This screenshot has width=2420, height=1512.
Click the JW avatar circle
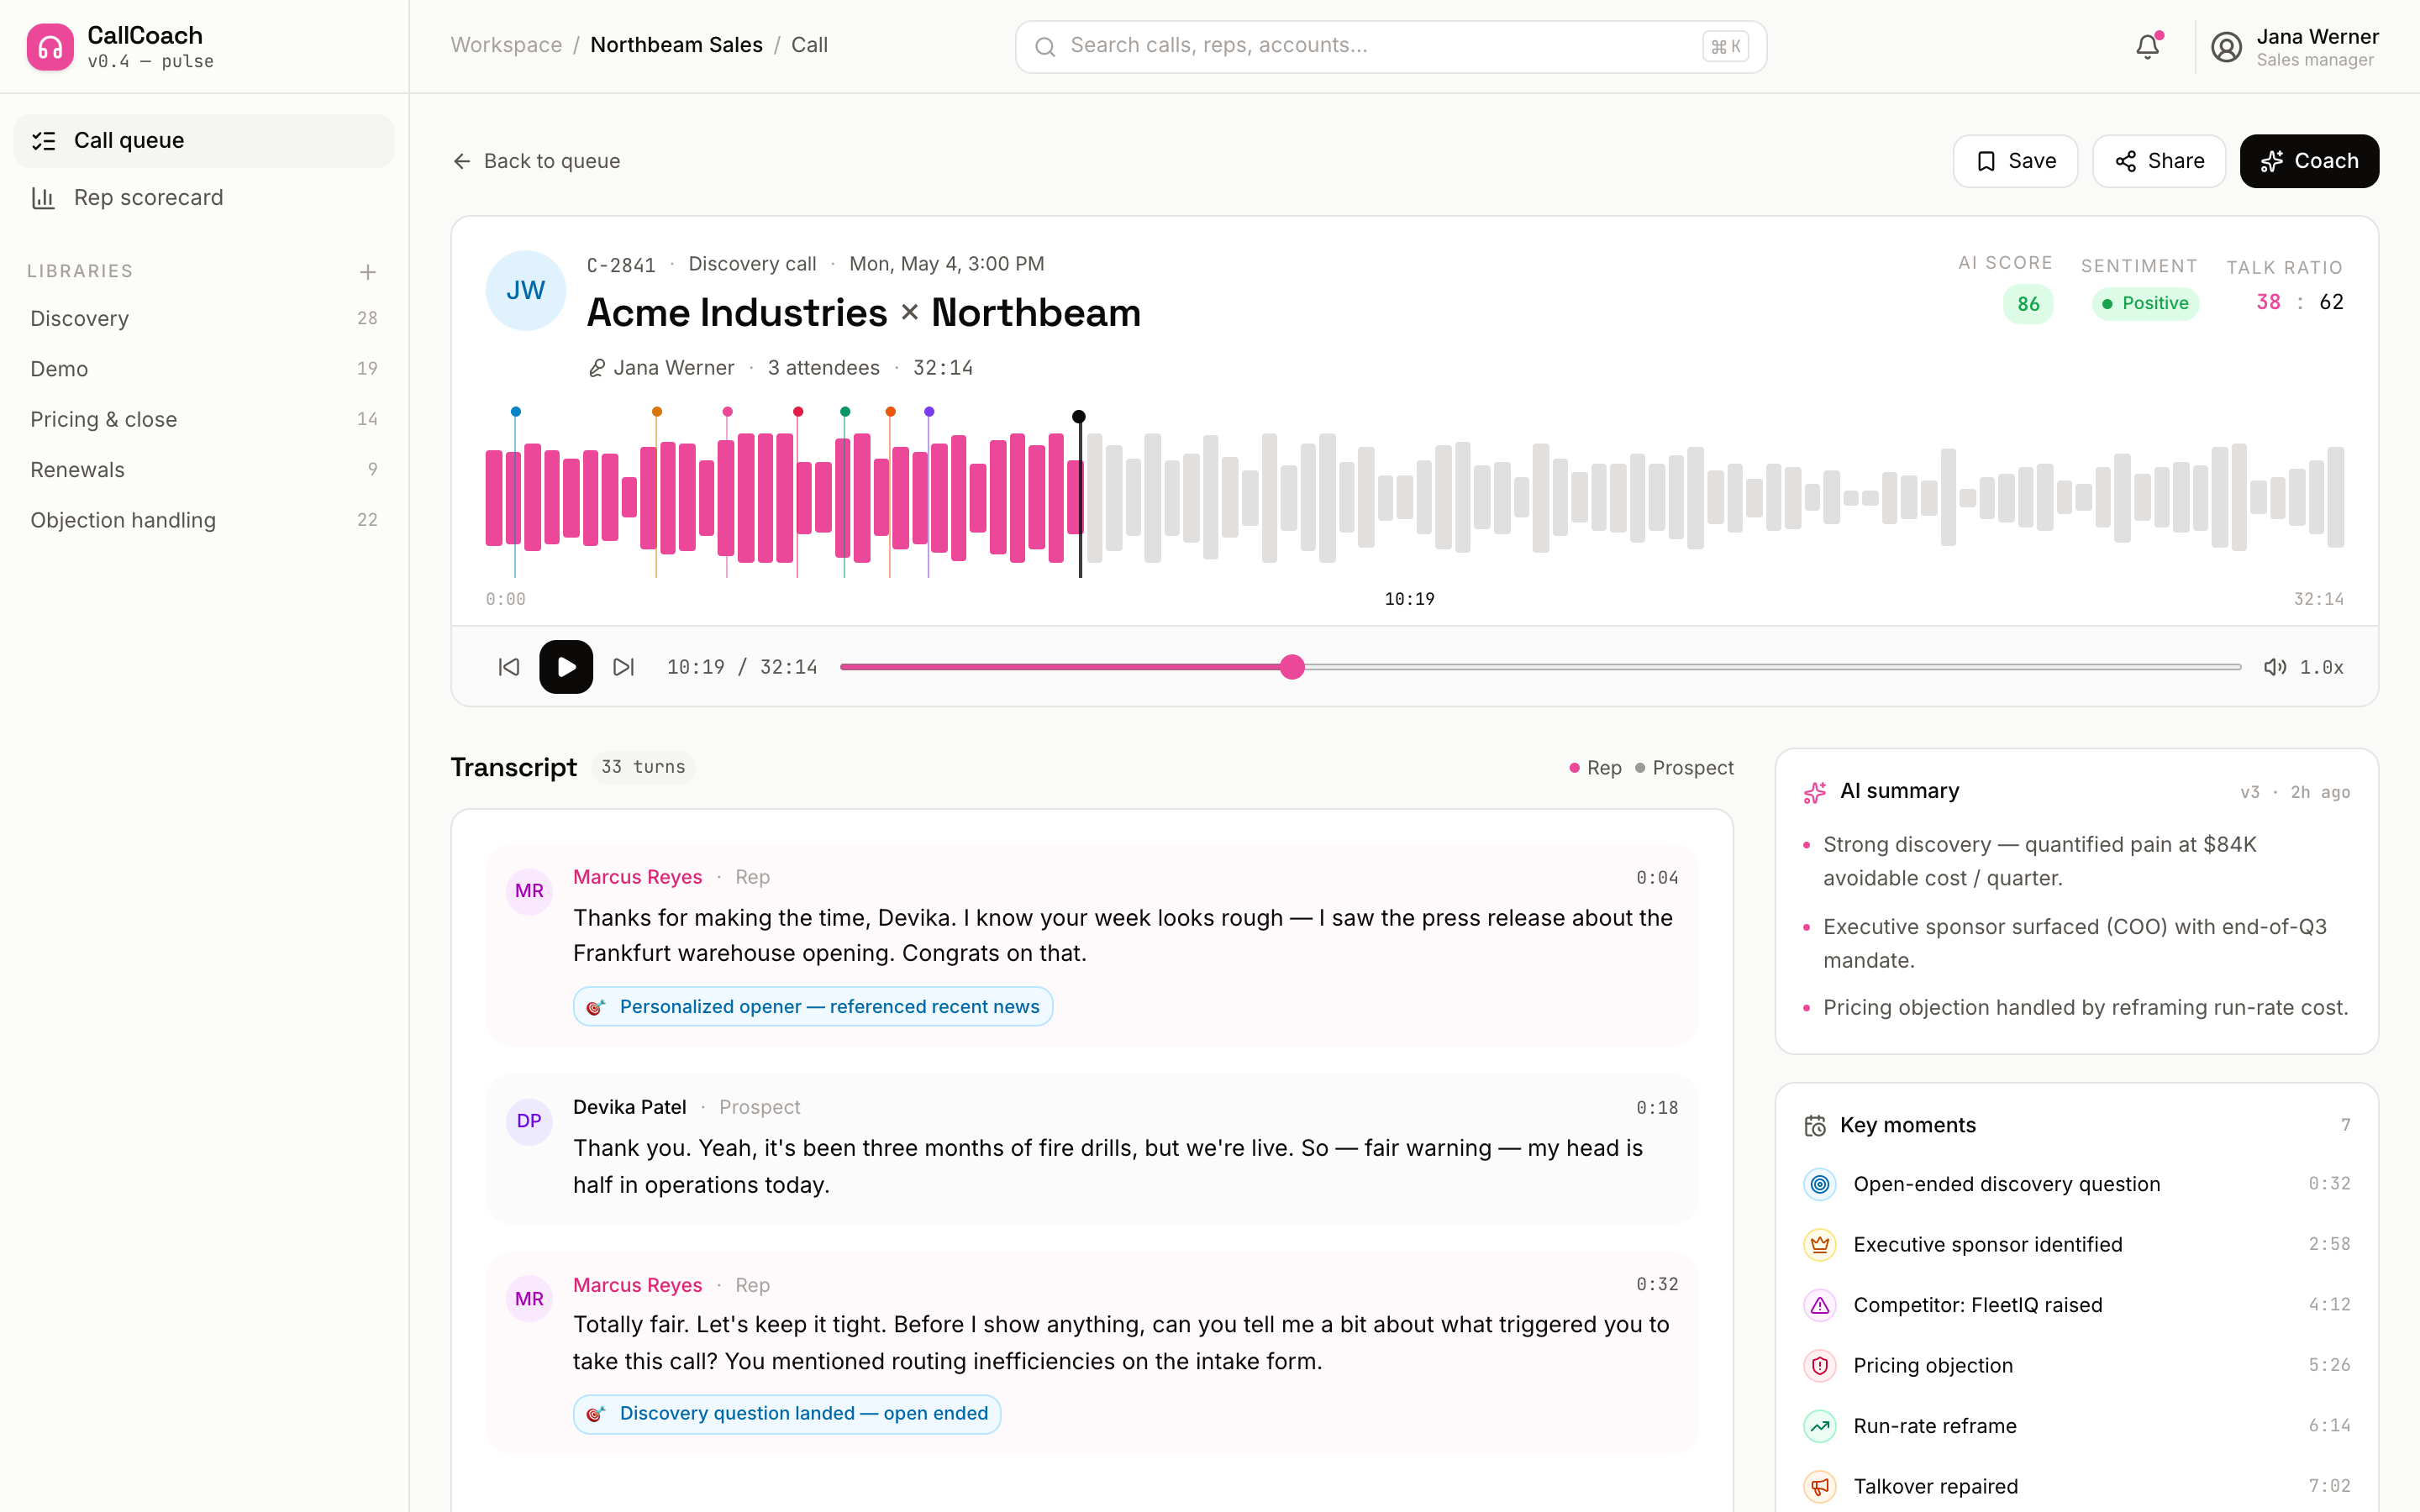point(525,291)
